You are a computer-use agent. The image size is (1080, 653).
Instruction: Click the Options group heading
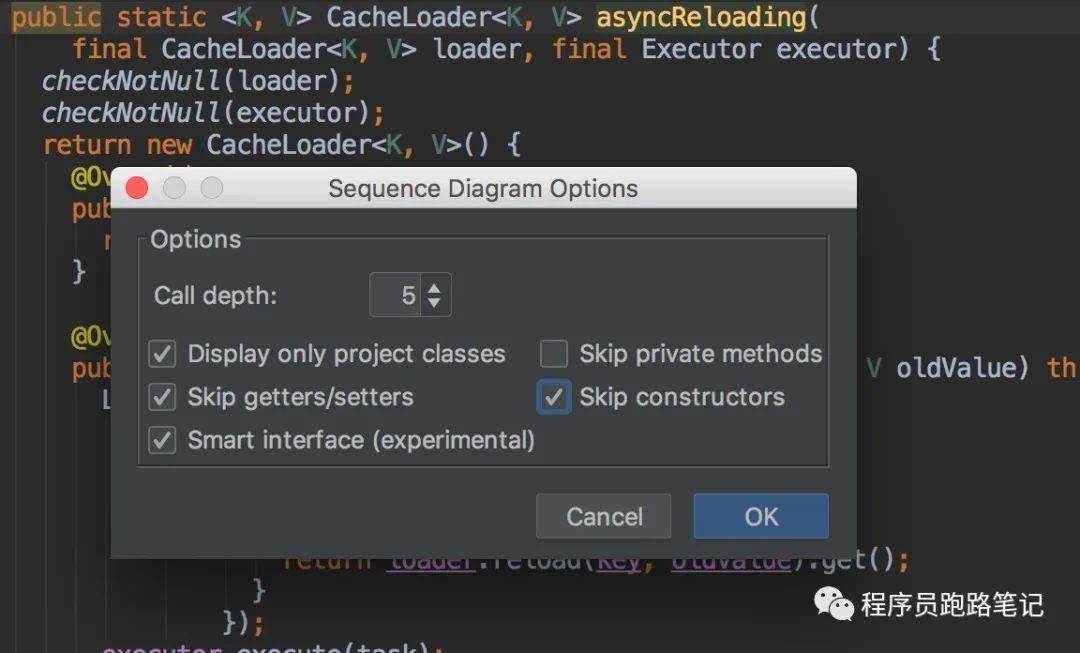[x=196, y=240]
